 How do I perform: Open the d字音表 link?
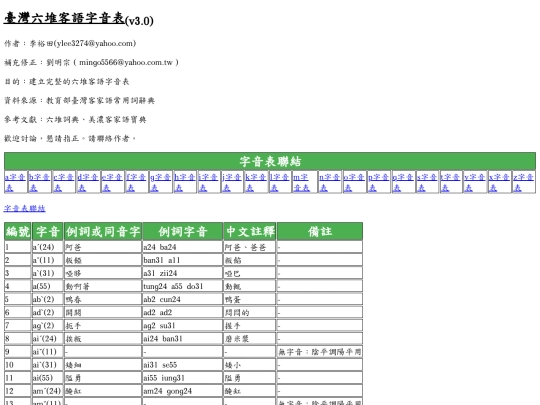(87, 182)
